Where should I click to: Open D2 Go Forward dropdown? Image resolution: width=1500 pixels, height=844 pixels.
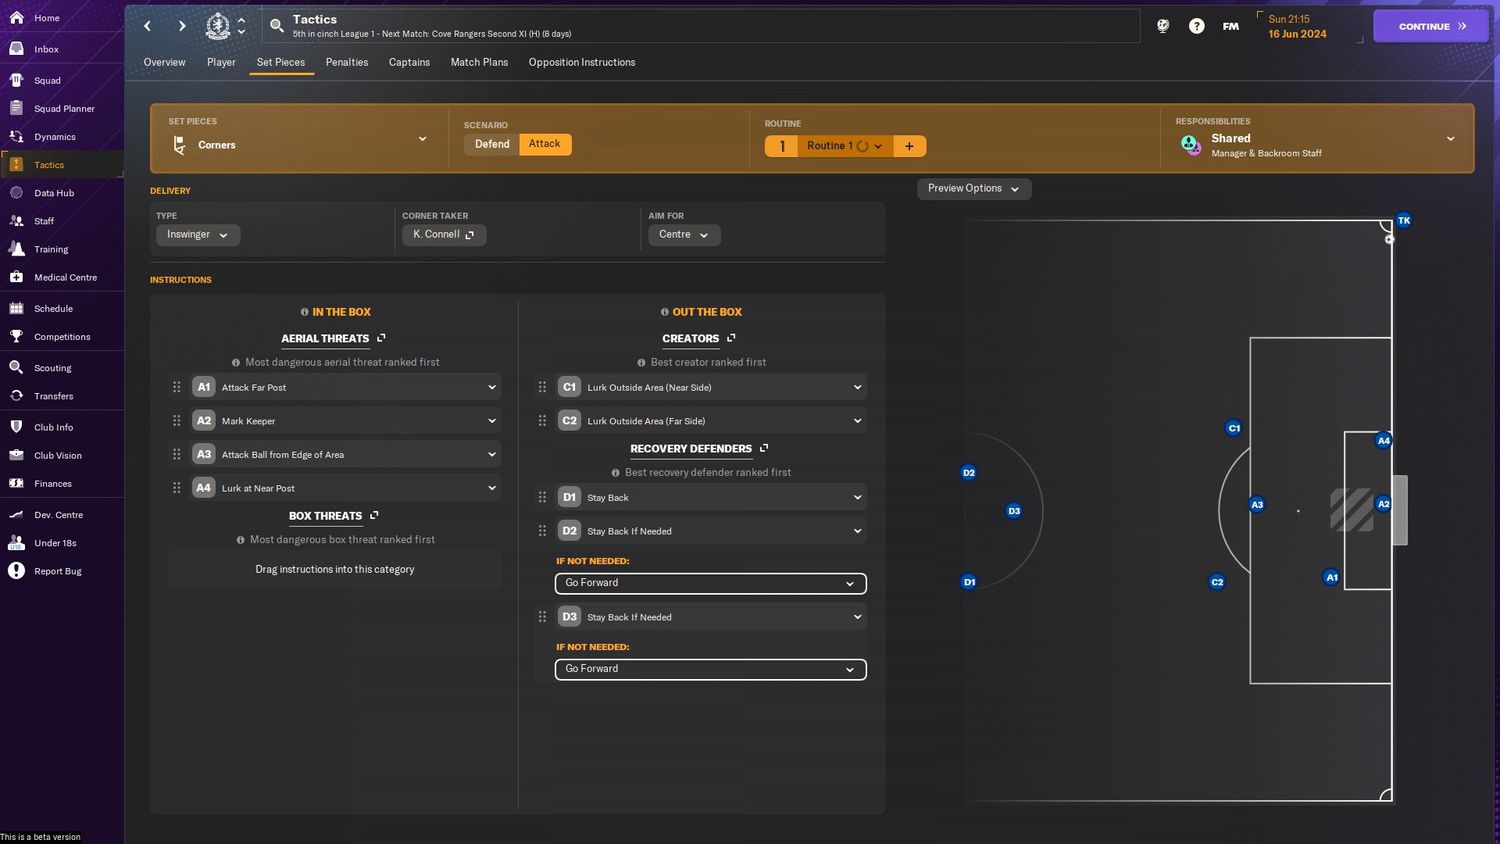(x=710, y=583)
